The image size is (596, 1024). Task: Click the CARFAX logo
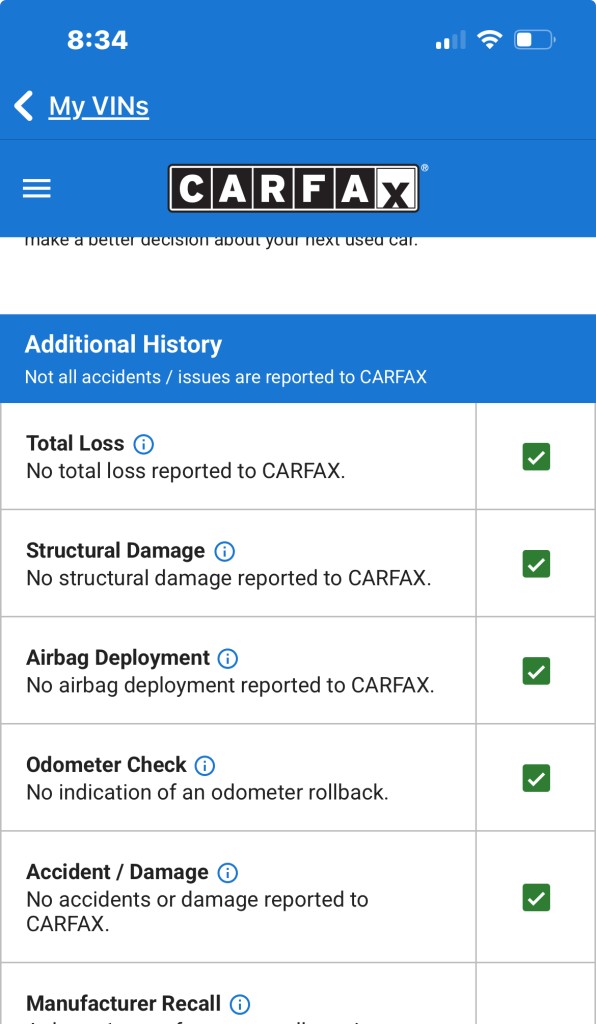point(294,188)
